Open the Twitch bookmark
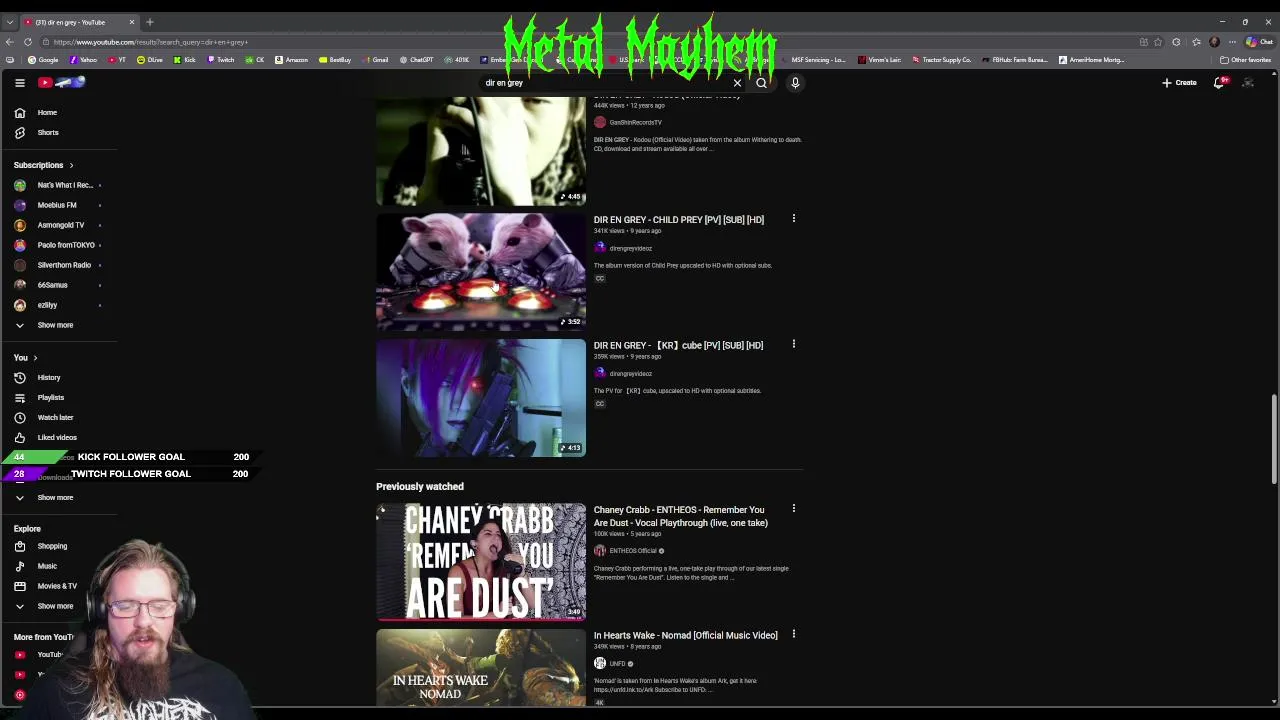The width and height of the screenshot is (1280, 720). pyautogui.click(x=221, y=60)
